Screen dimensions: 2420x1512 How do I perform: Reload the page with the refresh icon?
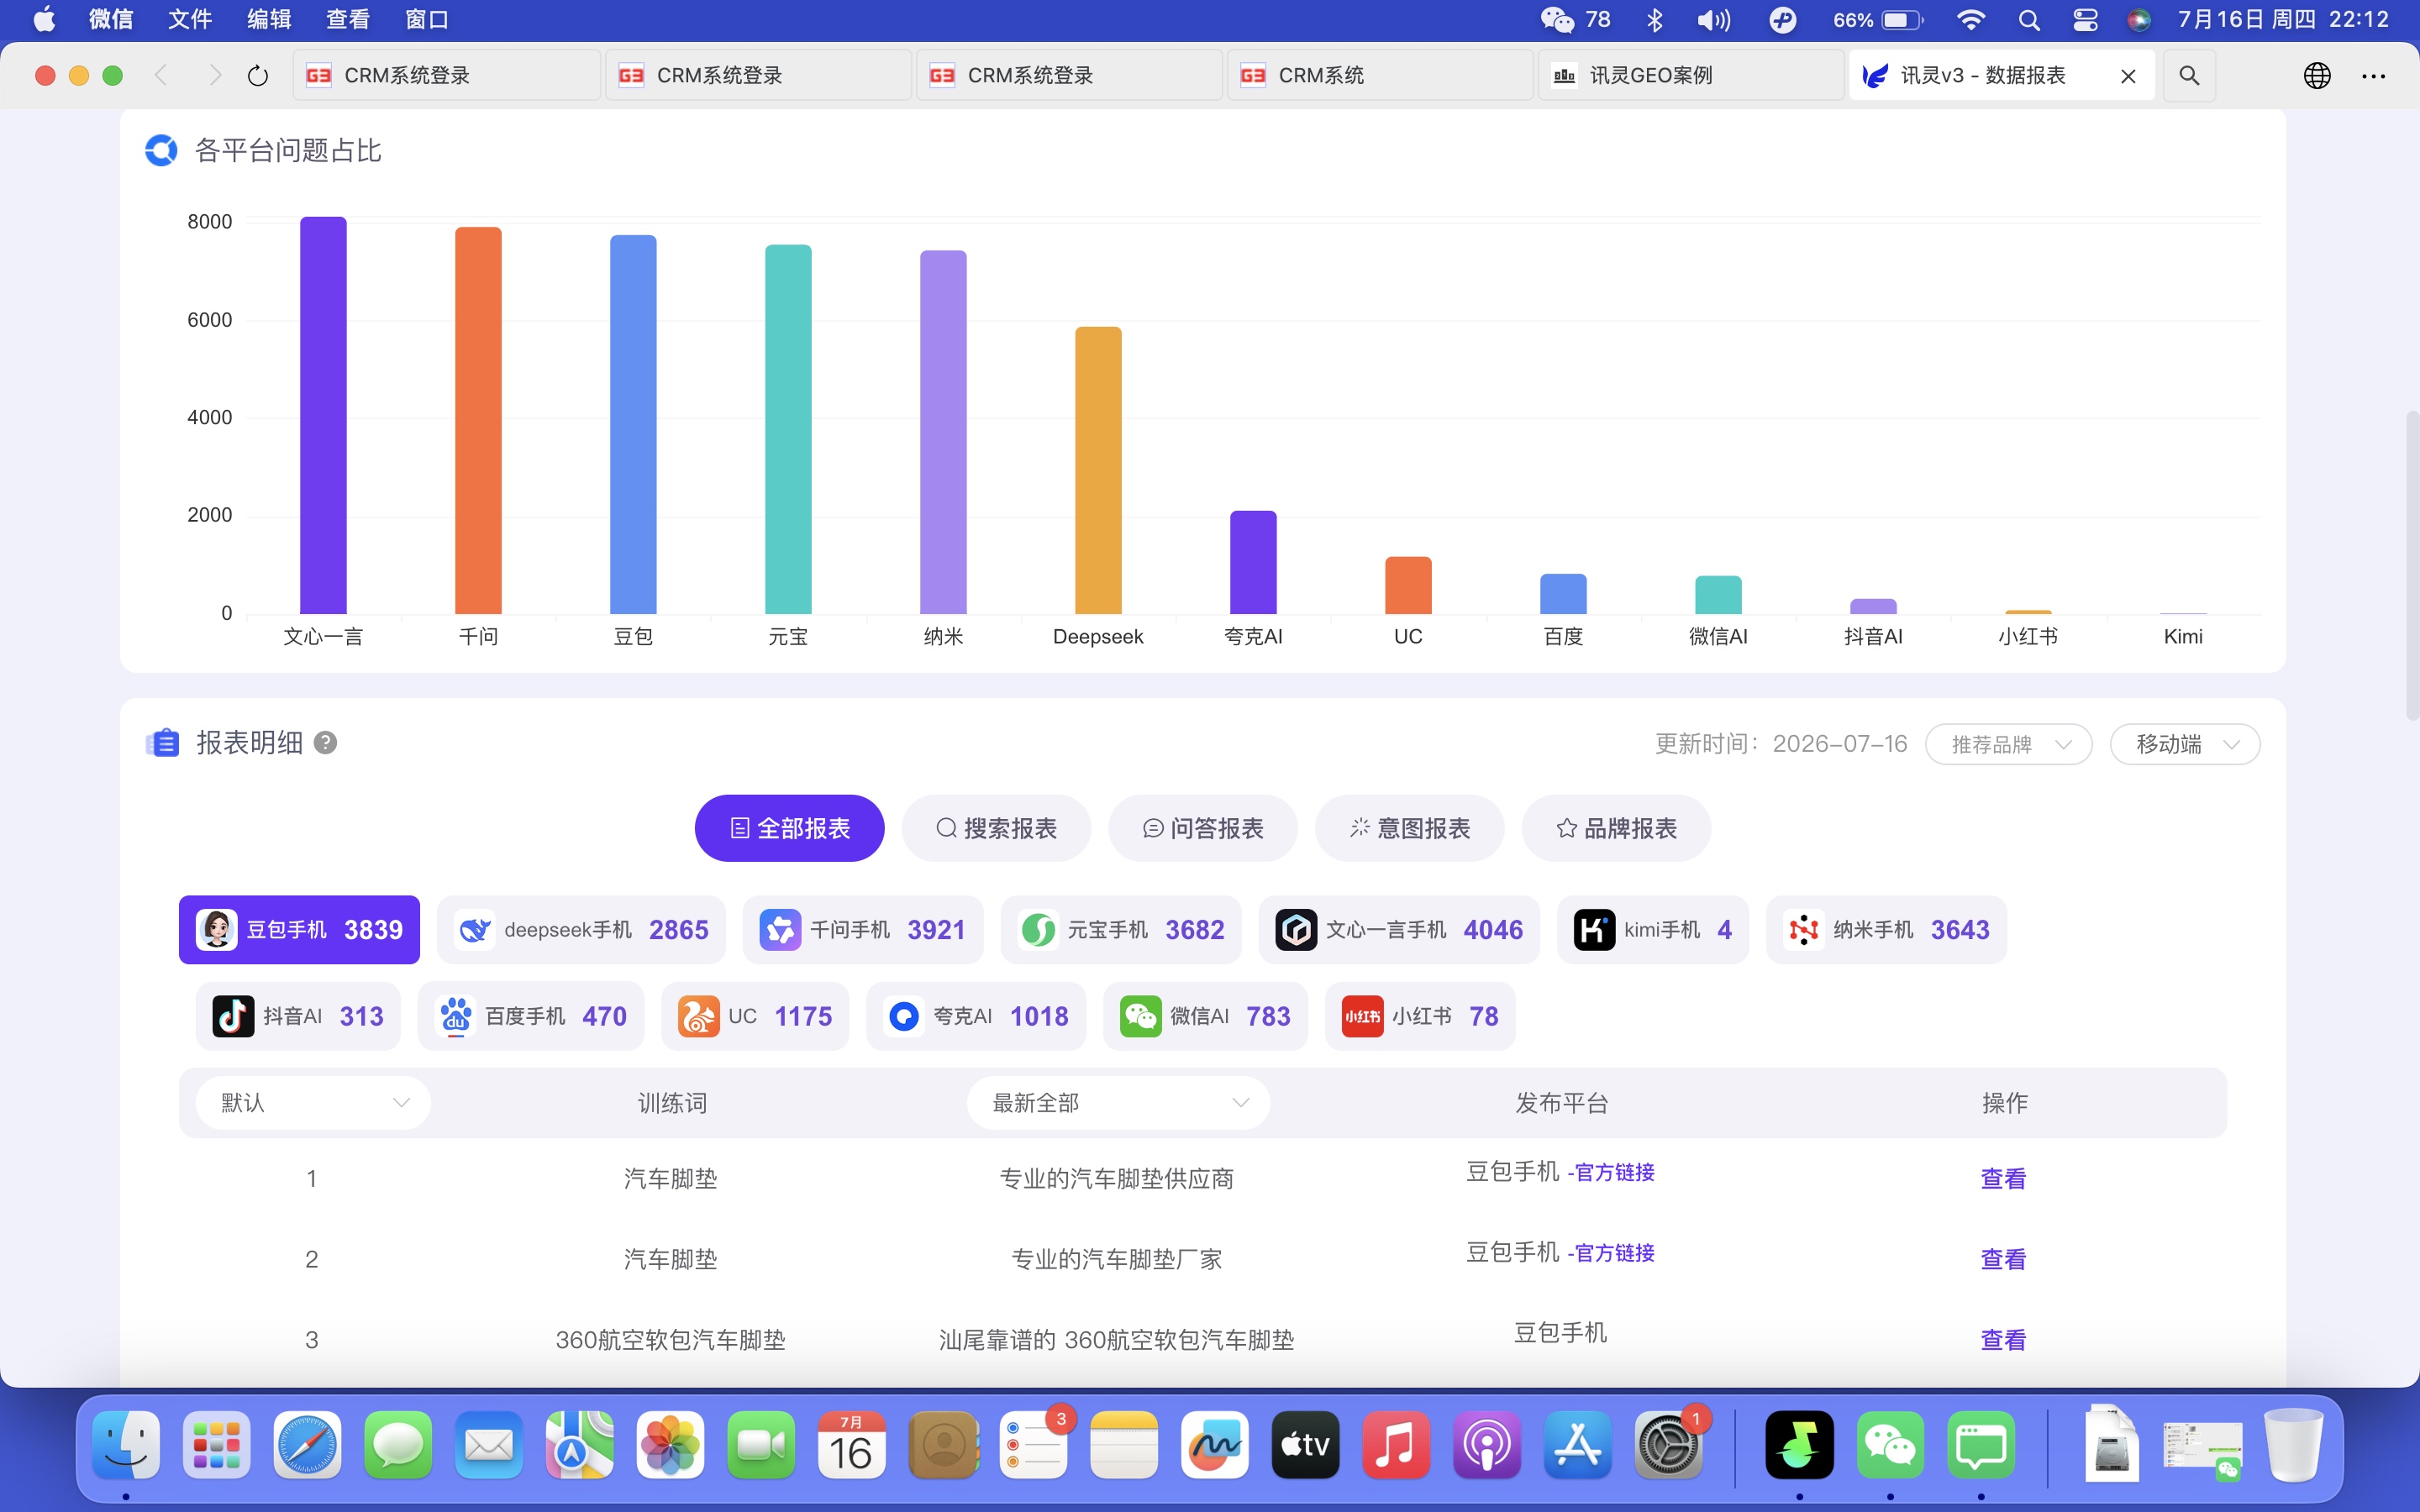(258, 76)
